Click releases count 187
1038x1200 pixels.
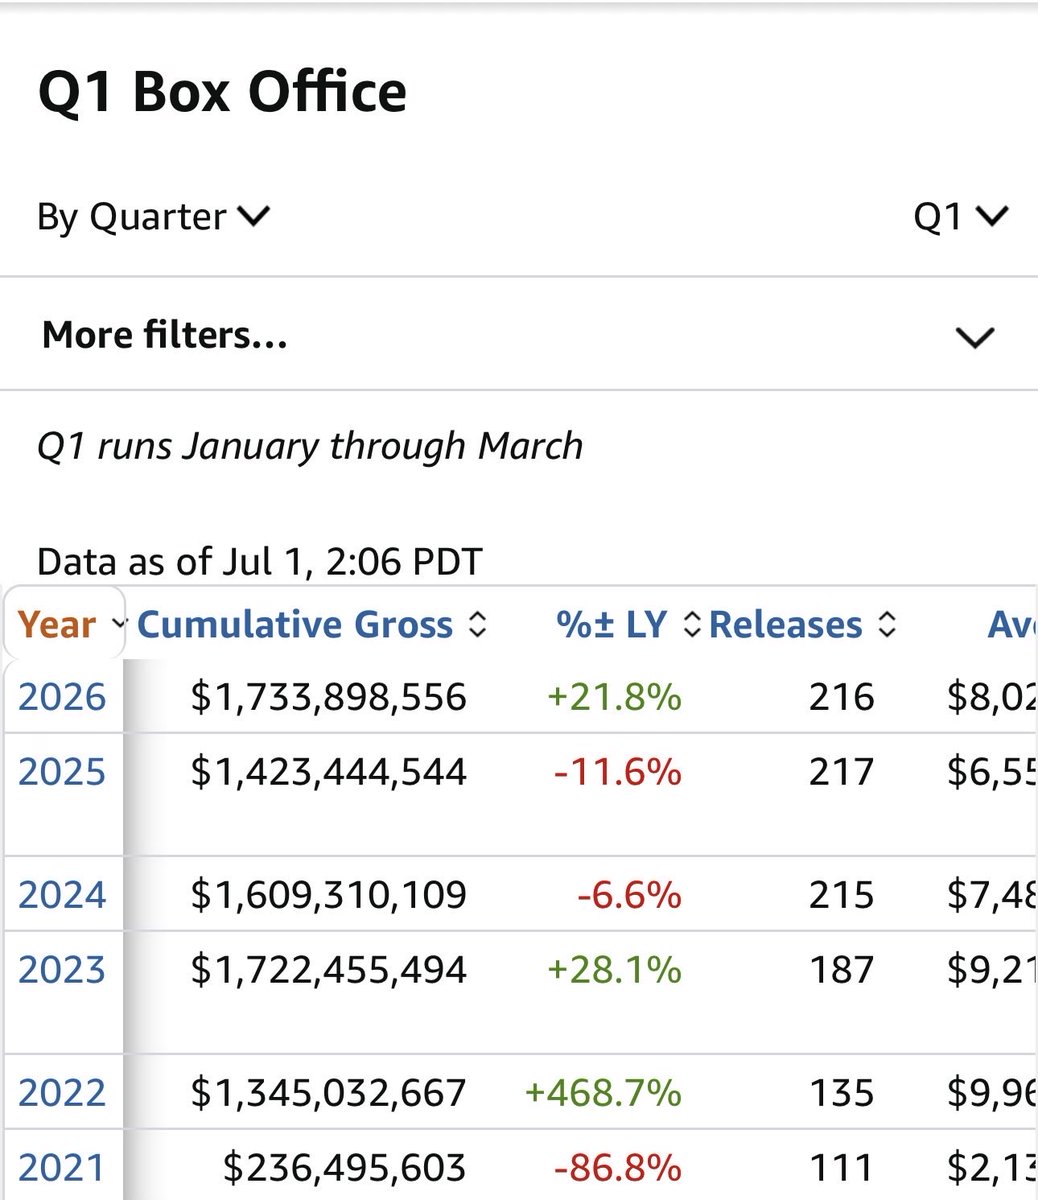point(841,970)
